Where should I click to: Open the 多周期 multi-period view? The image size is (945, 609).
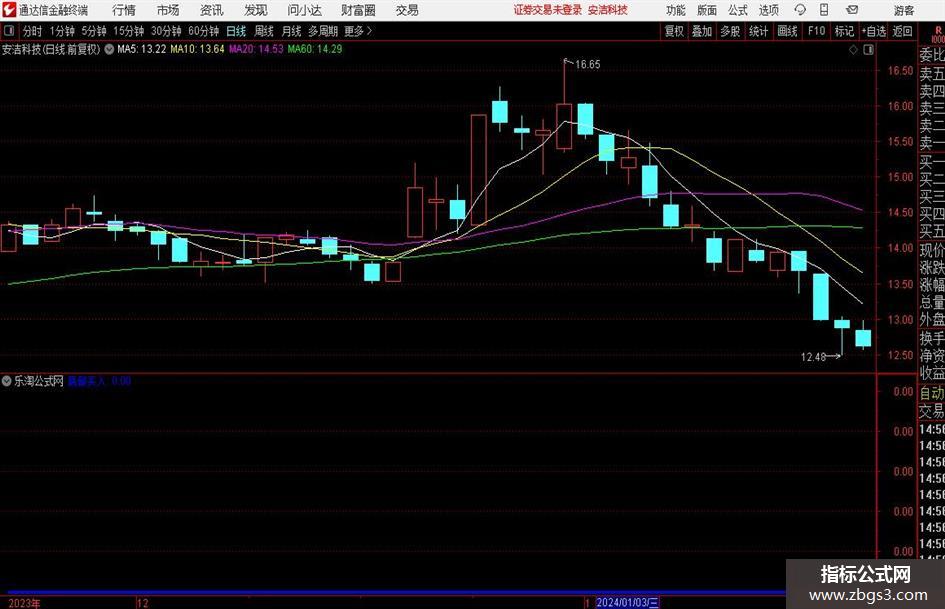(x=323, y=31)
